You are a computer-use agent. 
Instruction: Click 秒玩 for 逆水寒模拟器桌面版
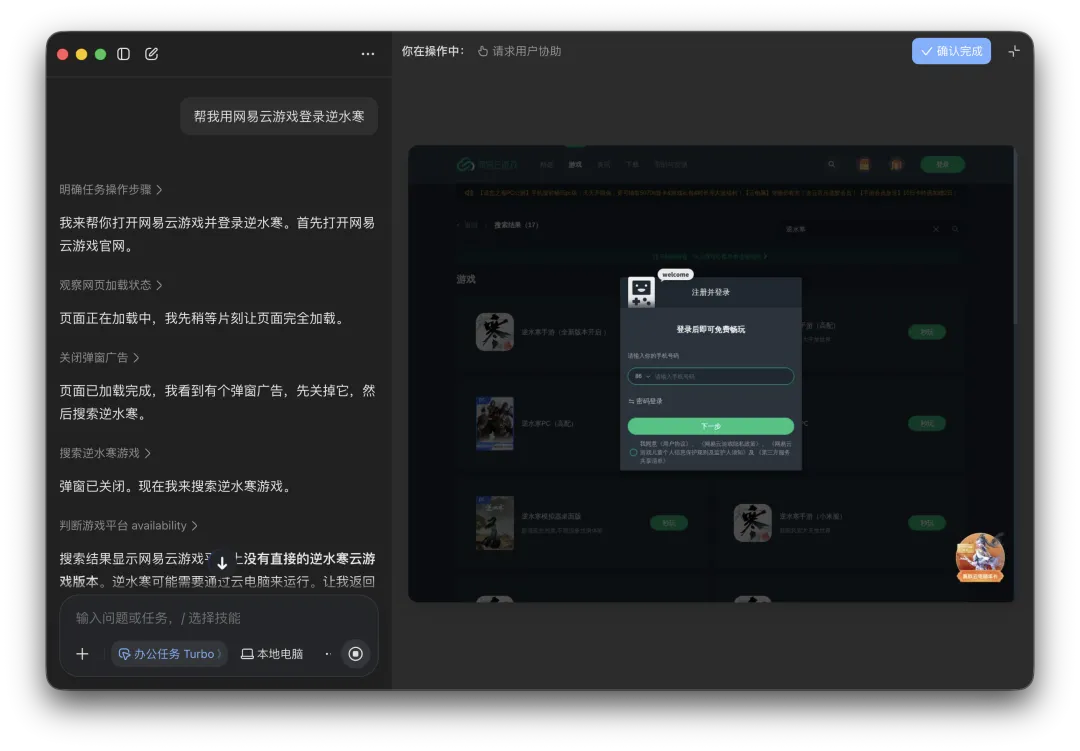(x=669, y=523)
